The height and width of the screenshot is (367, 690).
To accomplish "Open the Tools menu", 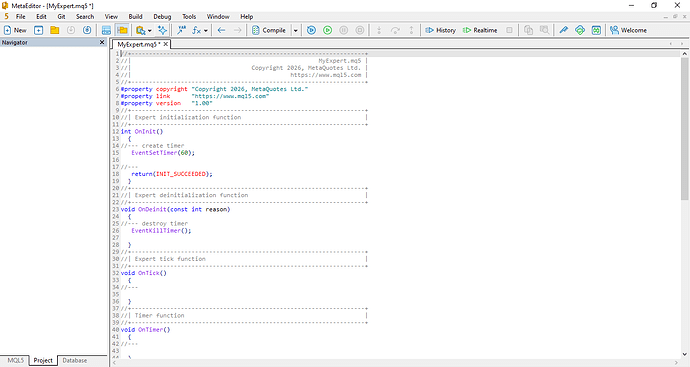I will coord(189,16).
